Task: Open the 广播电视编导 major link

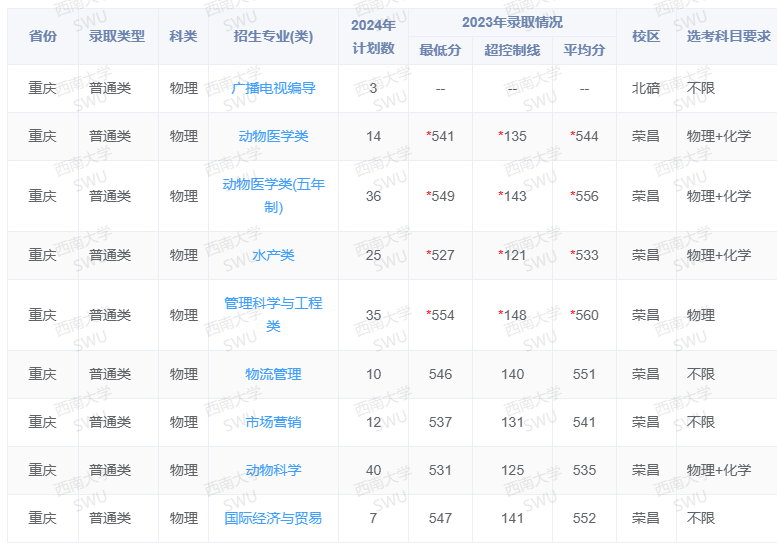Action: click(273, 88)
